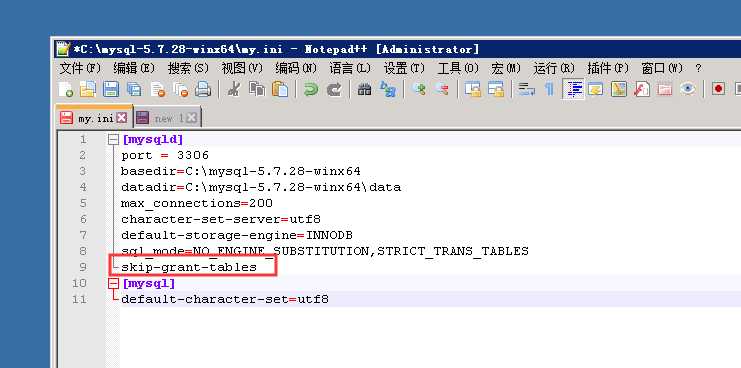
Task: Start macro recording with red dot
Action: click(x=718, y=89)
